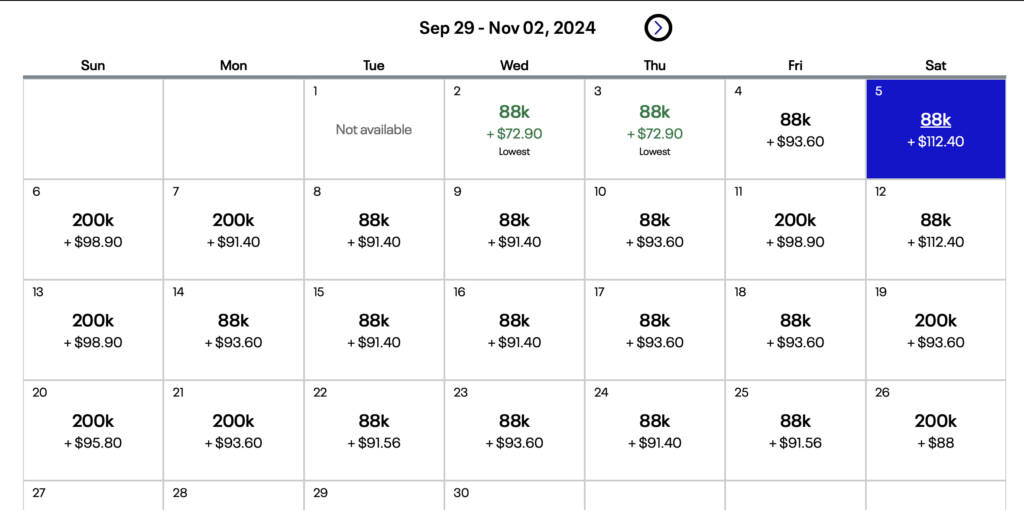The image size is (1024, 510).
Task: Choose October 4 at 88k + $93.60
Action: coord(795,129)
